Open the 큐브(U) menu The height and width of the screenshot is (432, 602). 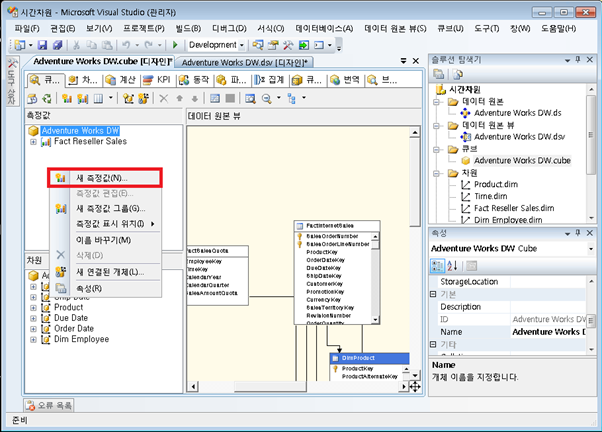coord(450,28)
